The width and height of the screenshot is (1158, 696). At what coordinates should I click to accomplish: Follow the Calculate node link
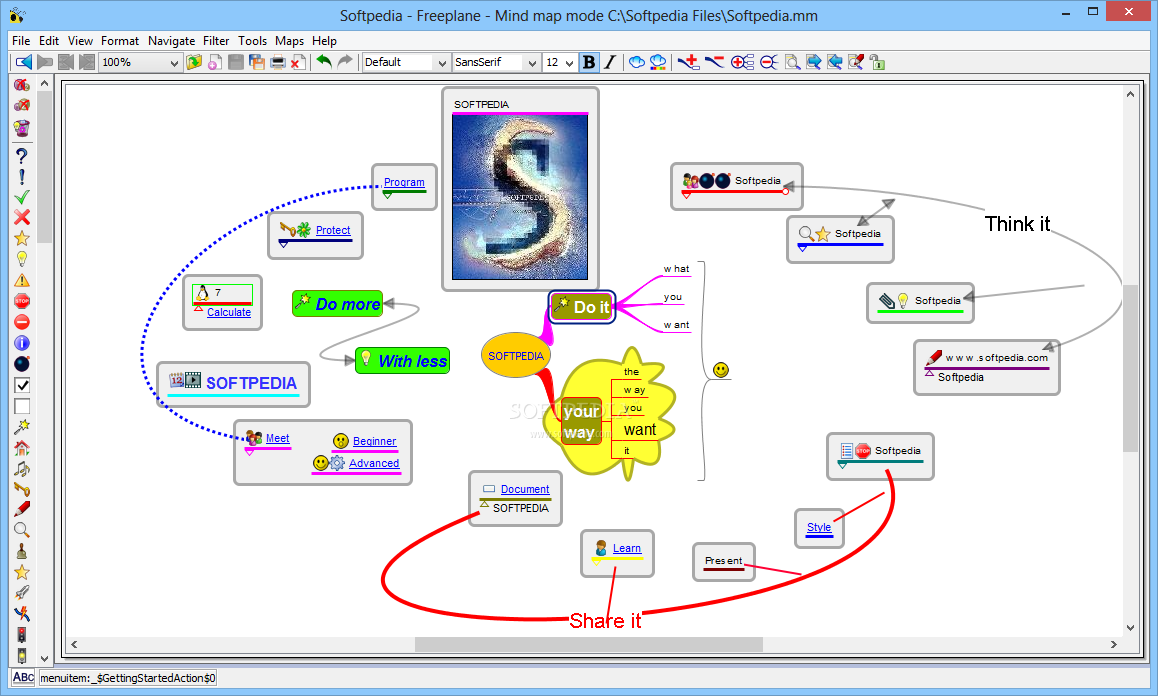229,312
